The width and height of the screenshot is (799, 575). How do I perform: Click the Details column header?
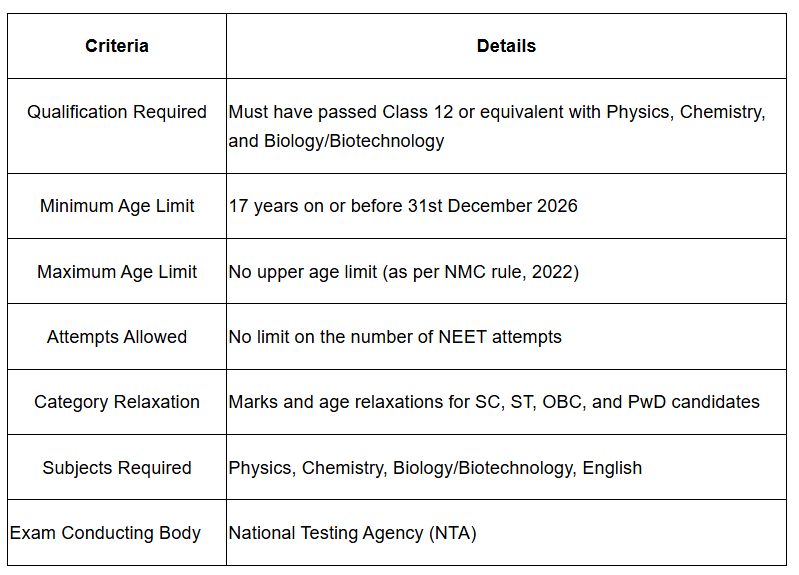click(x=506, y=46)
